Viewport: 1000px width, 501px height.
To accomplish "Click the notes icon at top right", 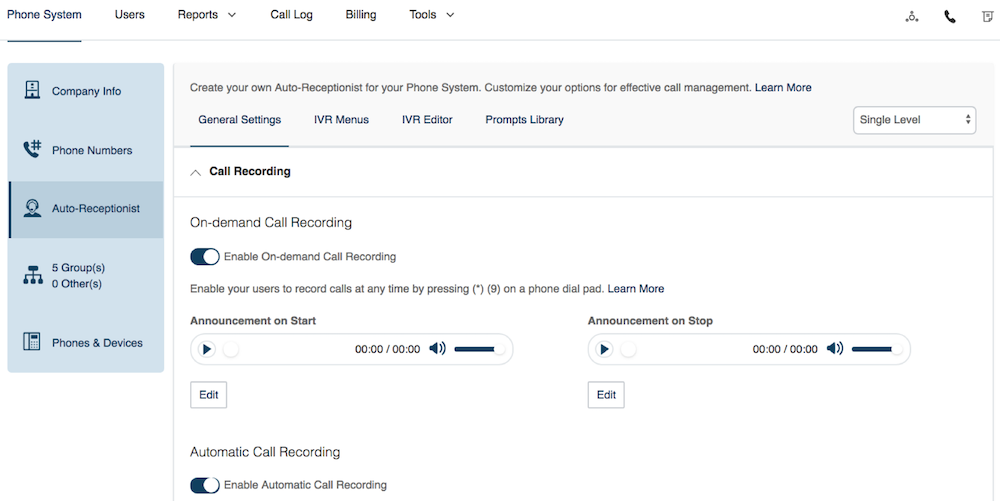I will (x=987, y=17).
